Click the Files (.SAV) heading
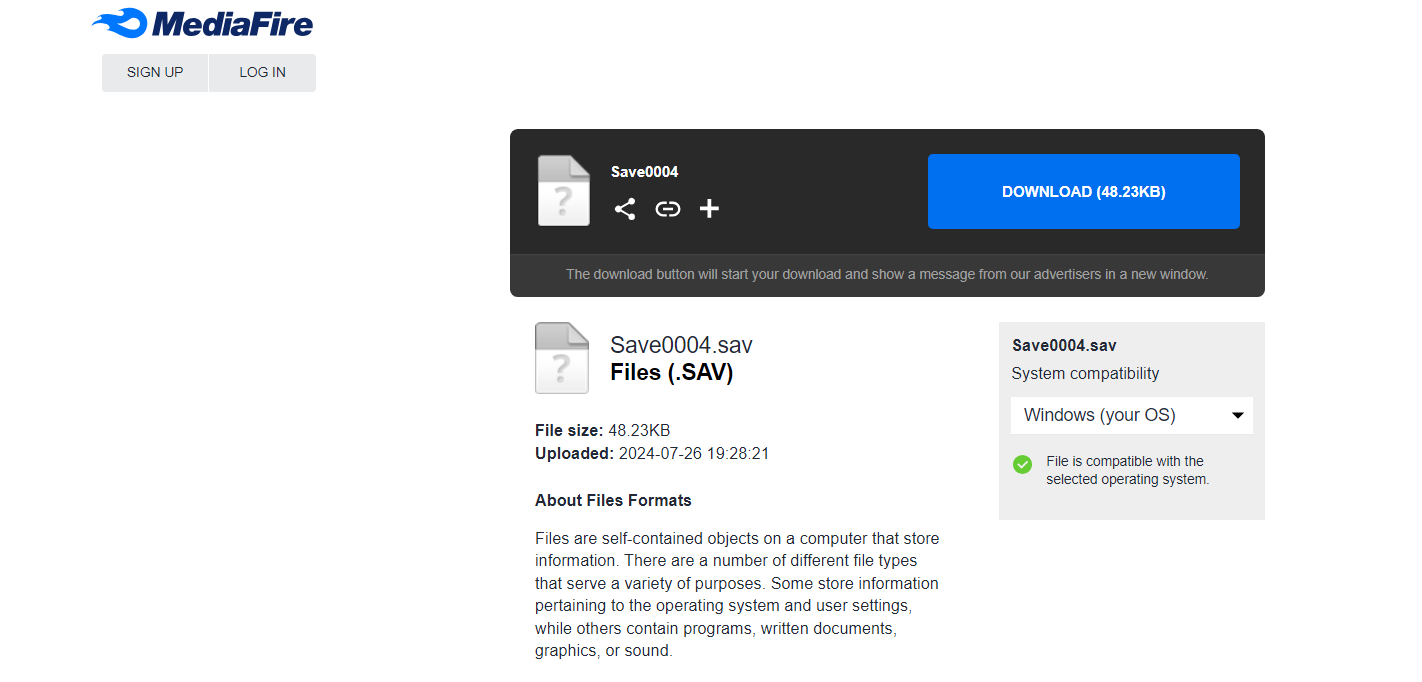Viewport: 1422px width, 682px height. (x=672, y=373)
